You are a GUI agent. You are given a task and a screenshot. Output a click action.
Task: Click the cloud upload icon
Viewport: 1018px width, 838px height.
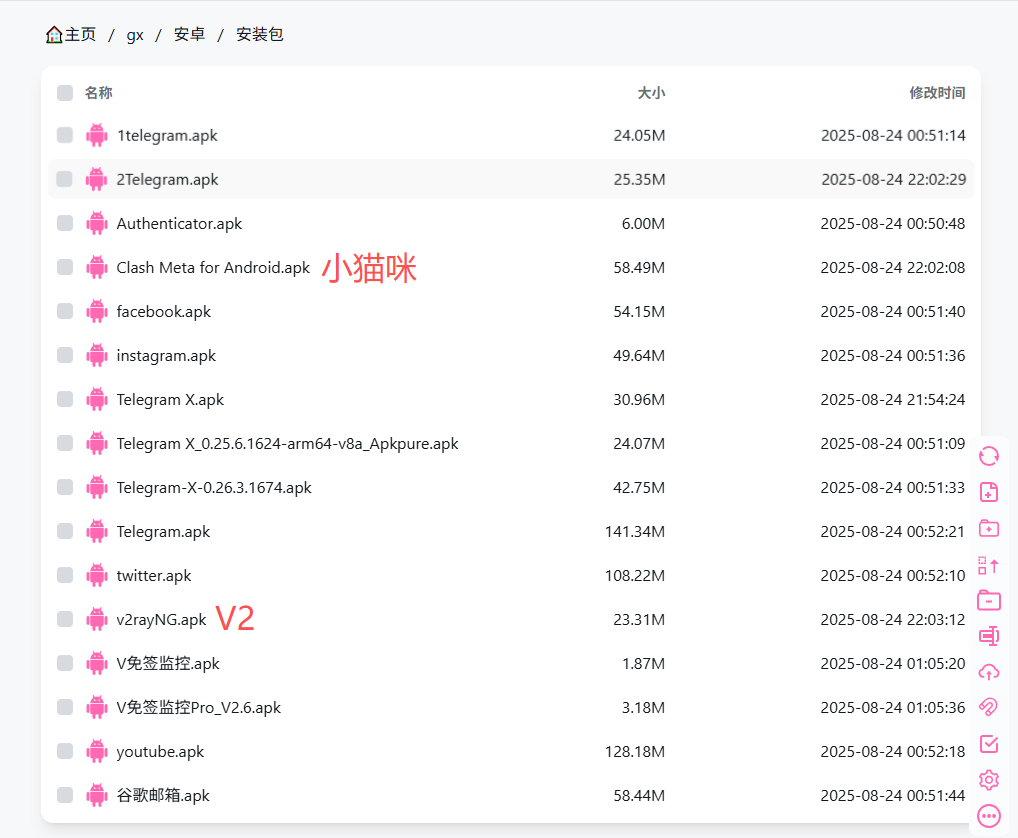pyautogui.click(x=988, y=672)
